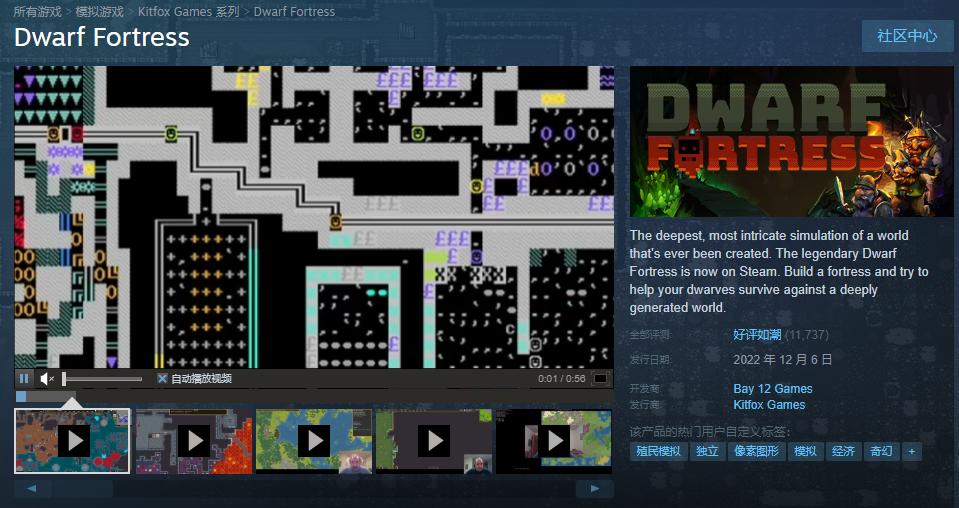Play the second thumbnail with lava map
959x508 pixels.
pyautogui.click(x=194, y=441)
